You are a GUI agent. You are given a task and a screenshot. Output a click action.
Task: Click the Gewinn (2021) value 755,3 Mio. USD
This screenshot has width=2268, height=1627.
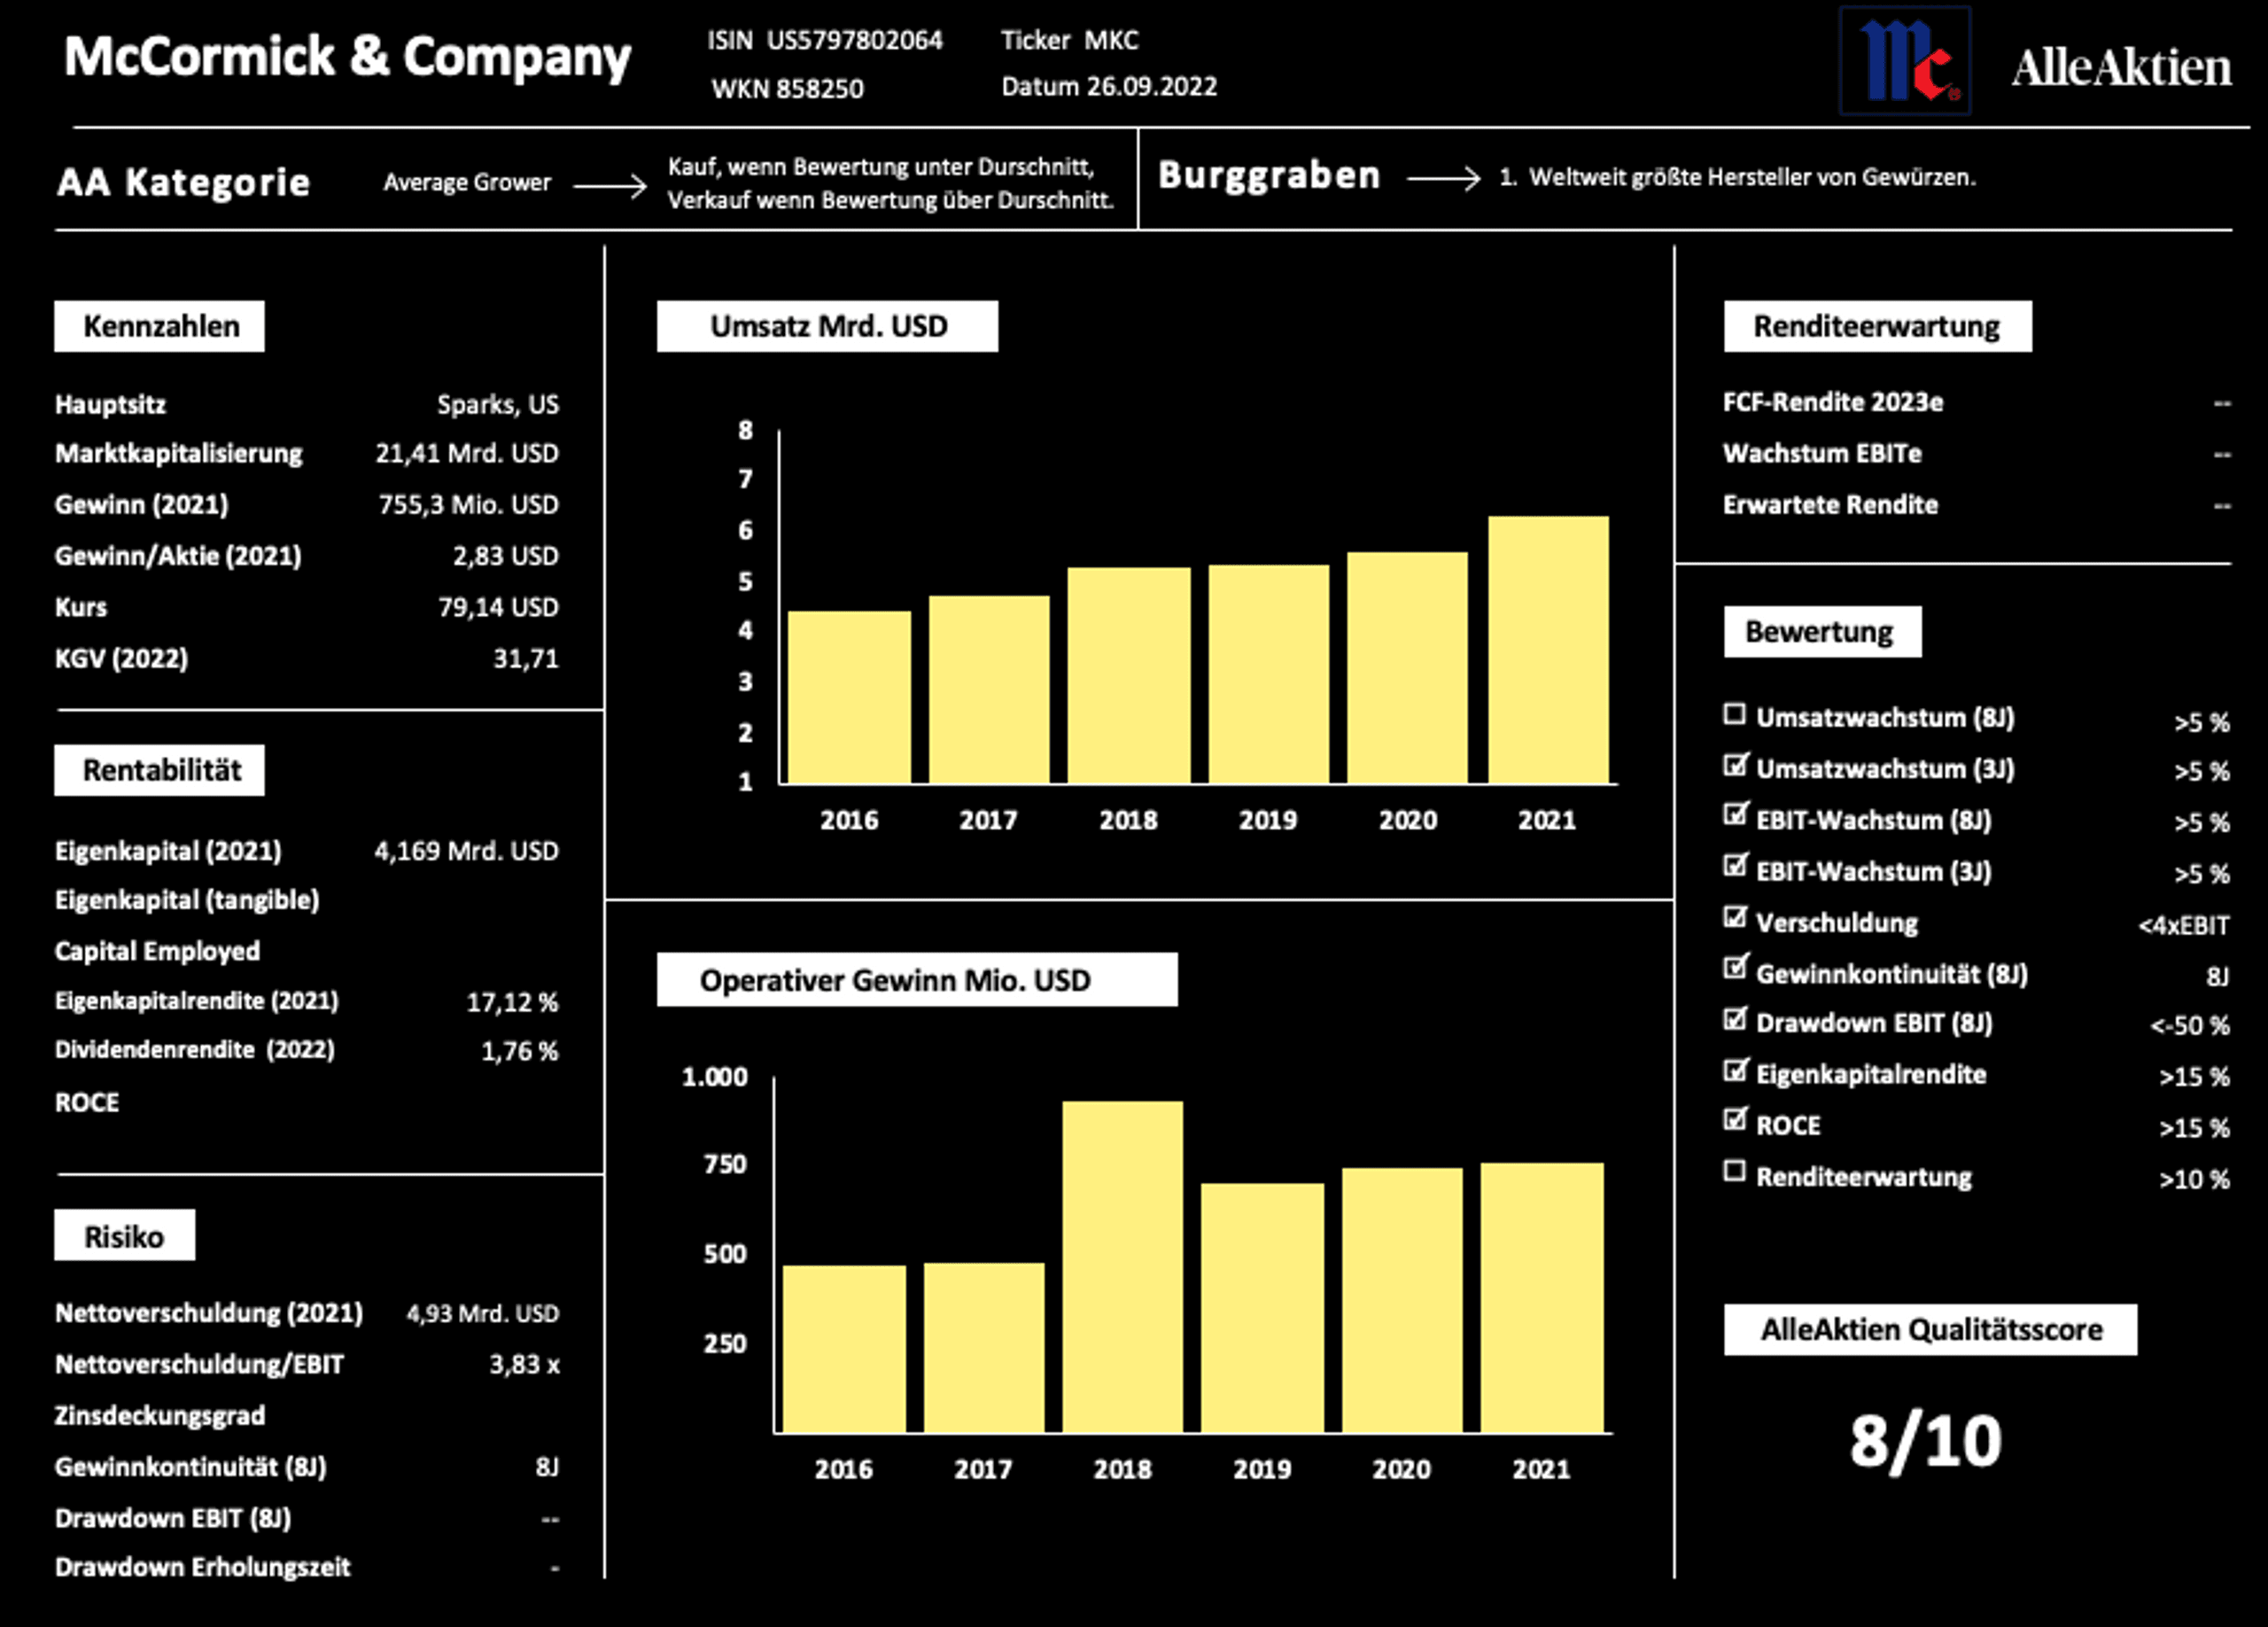[468, 504]
